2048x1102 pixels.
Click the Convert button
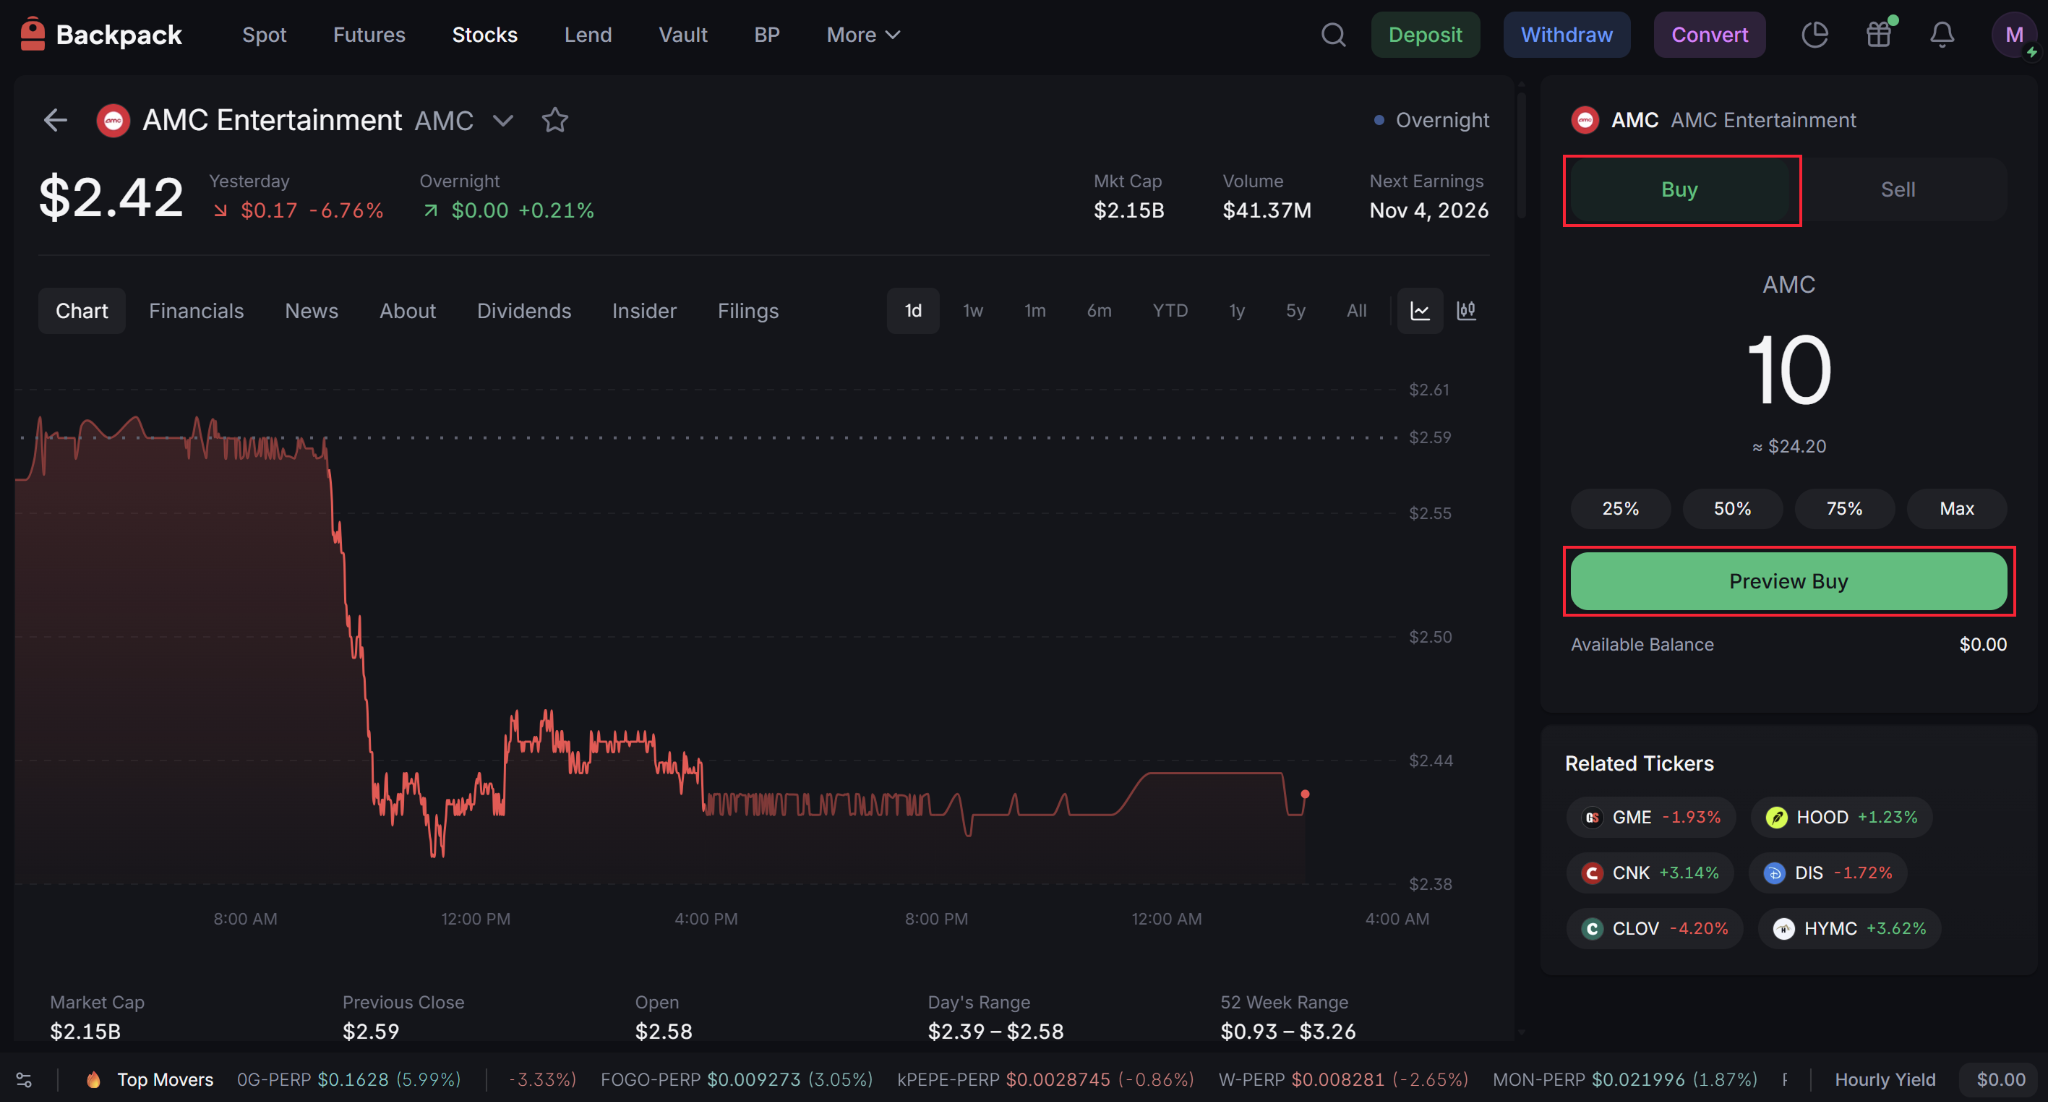pyautogui.click(x=1710, y=35)
